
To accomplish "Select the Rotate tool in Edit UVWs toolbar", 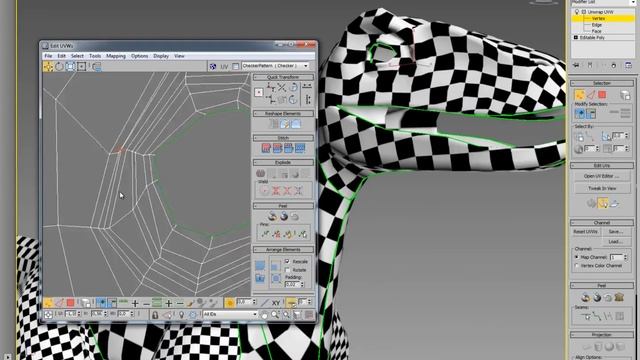I will click(x=60, y=67).
